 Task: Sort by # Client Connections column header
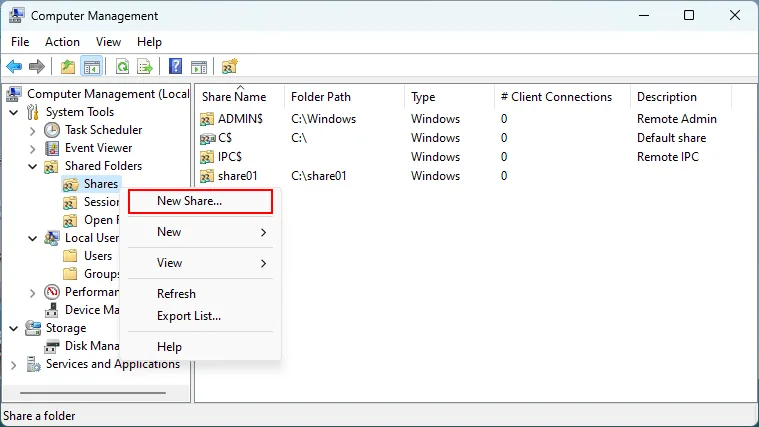[x=562, y=97]
